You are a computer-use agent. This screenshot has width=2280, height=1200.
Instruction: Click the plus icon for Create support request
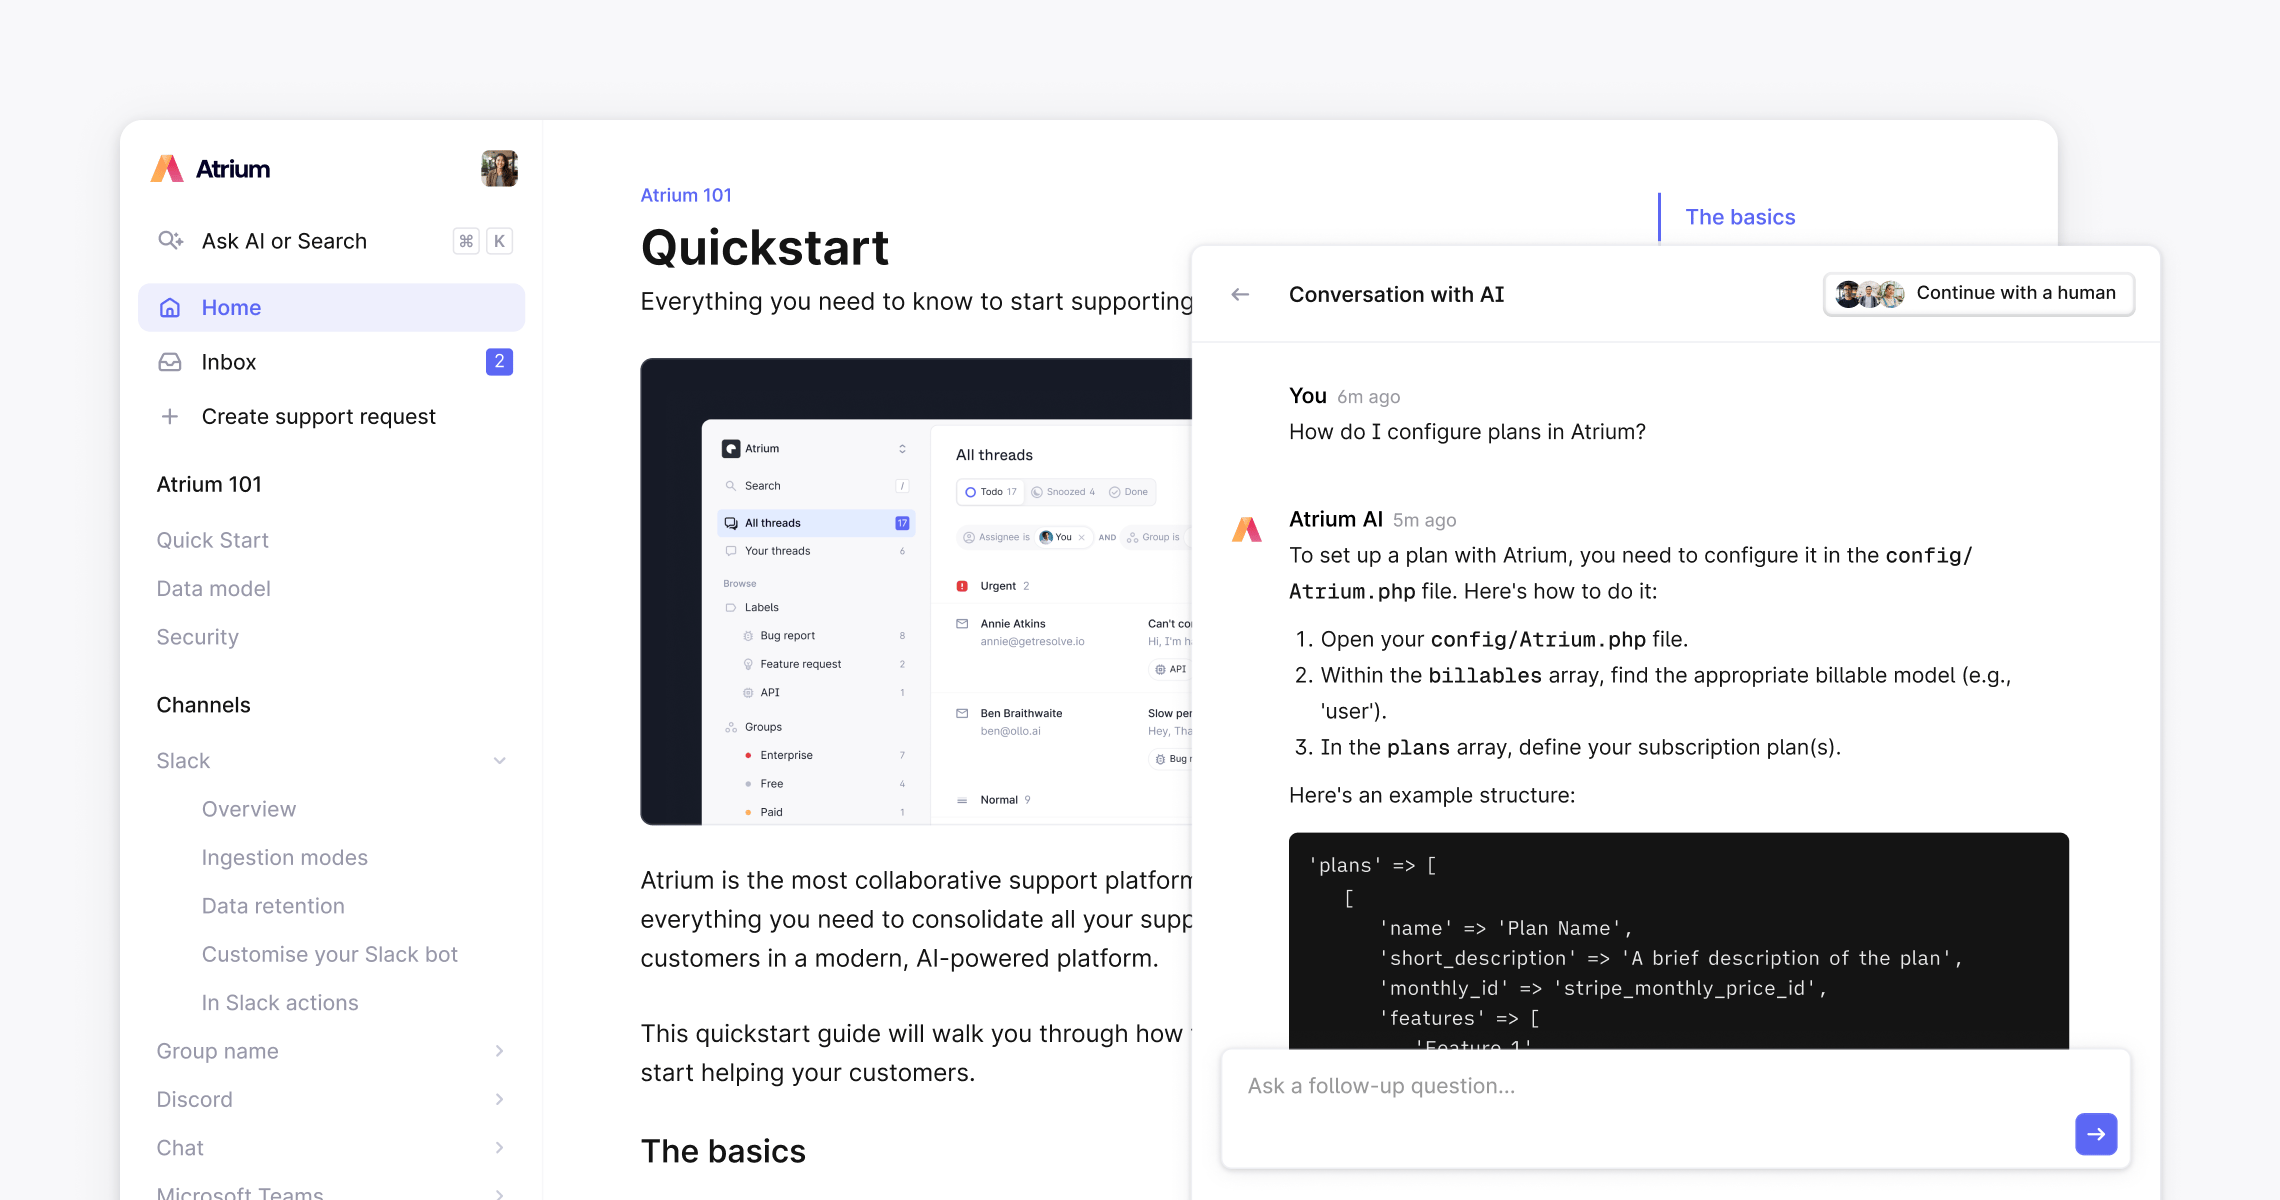pos(170,416)
